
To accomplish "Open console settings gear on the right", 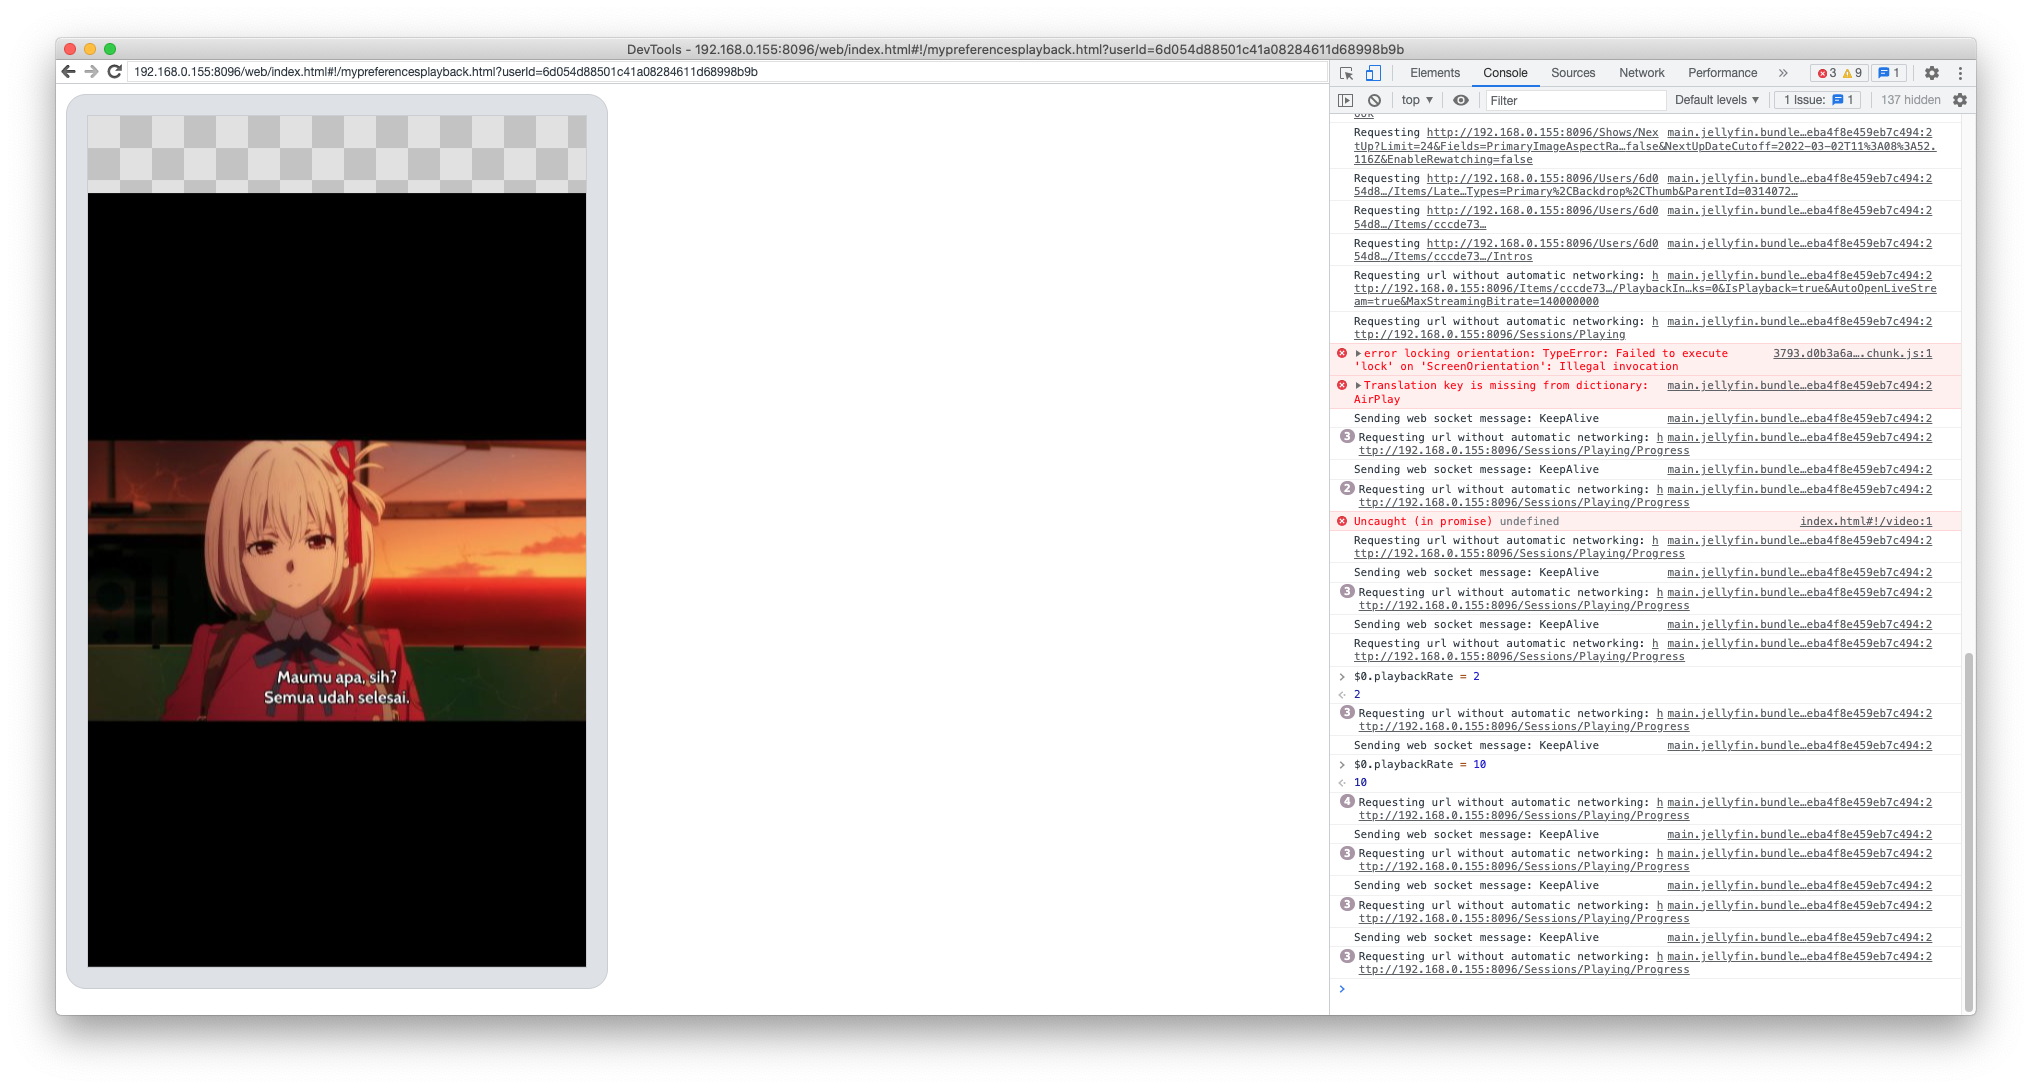I will coord(1959,100).
